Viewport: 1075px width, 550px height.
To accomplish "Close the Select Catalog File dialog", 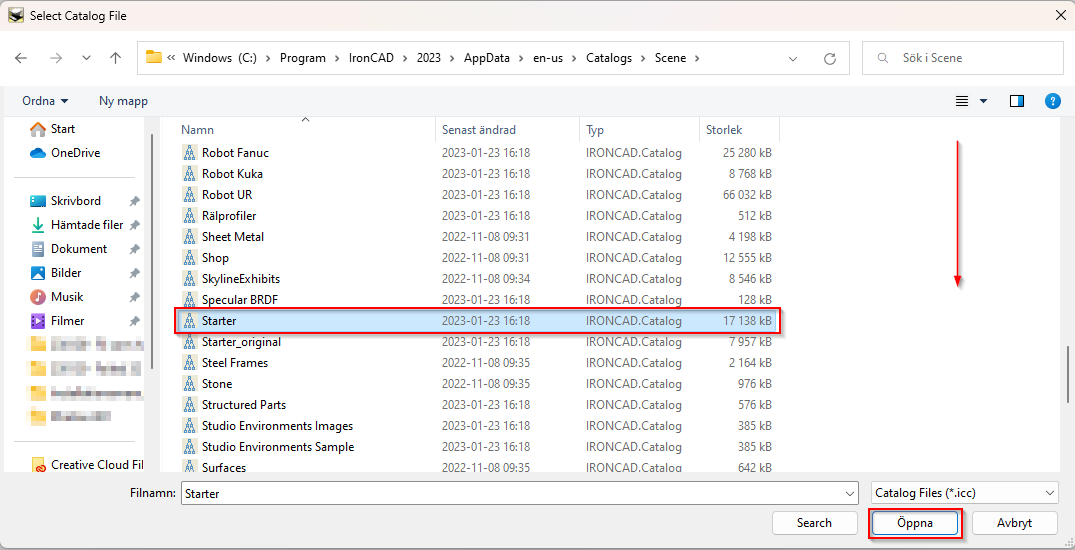I will pos(1059,15).
